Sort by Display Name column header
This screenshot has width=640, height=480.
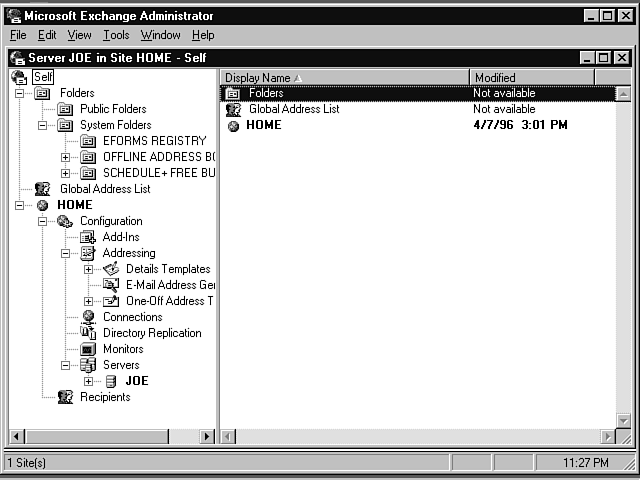pyautogui.click(x=344, y=77)
